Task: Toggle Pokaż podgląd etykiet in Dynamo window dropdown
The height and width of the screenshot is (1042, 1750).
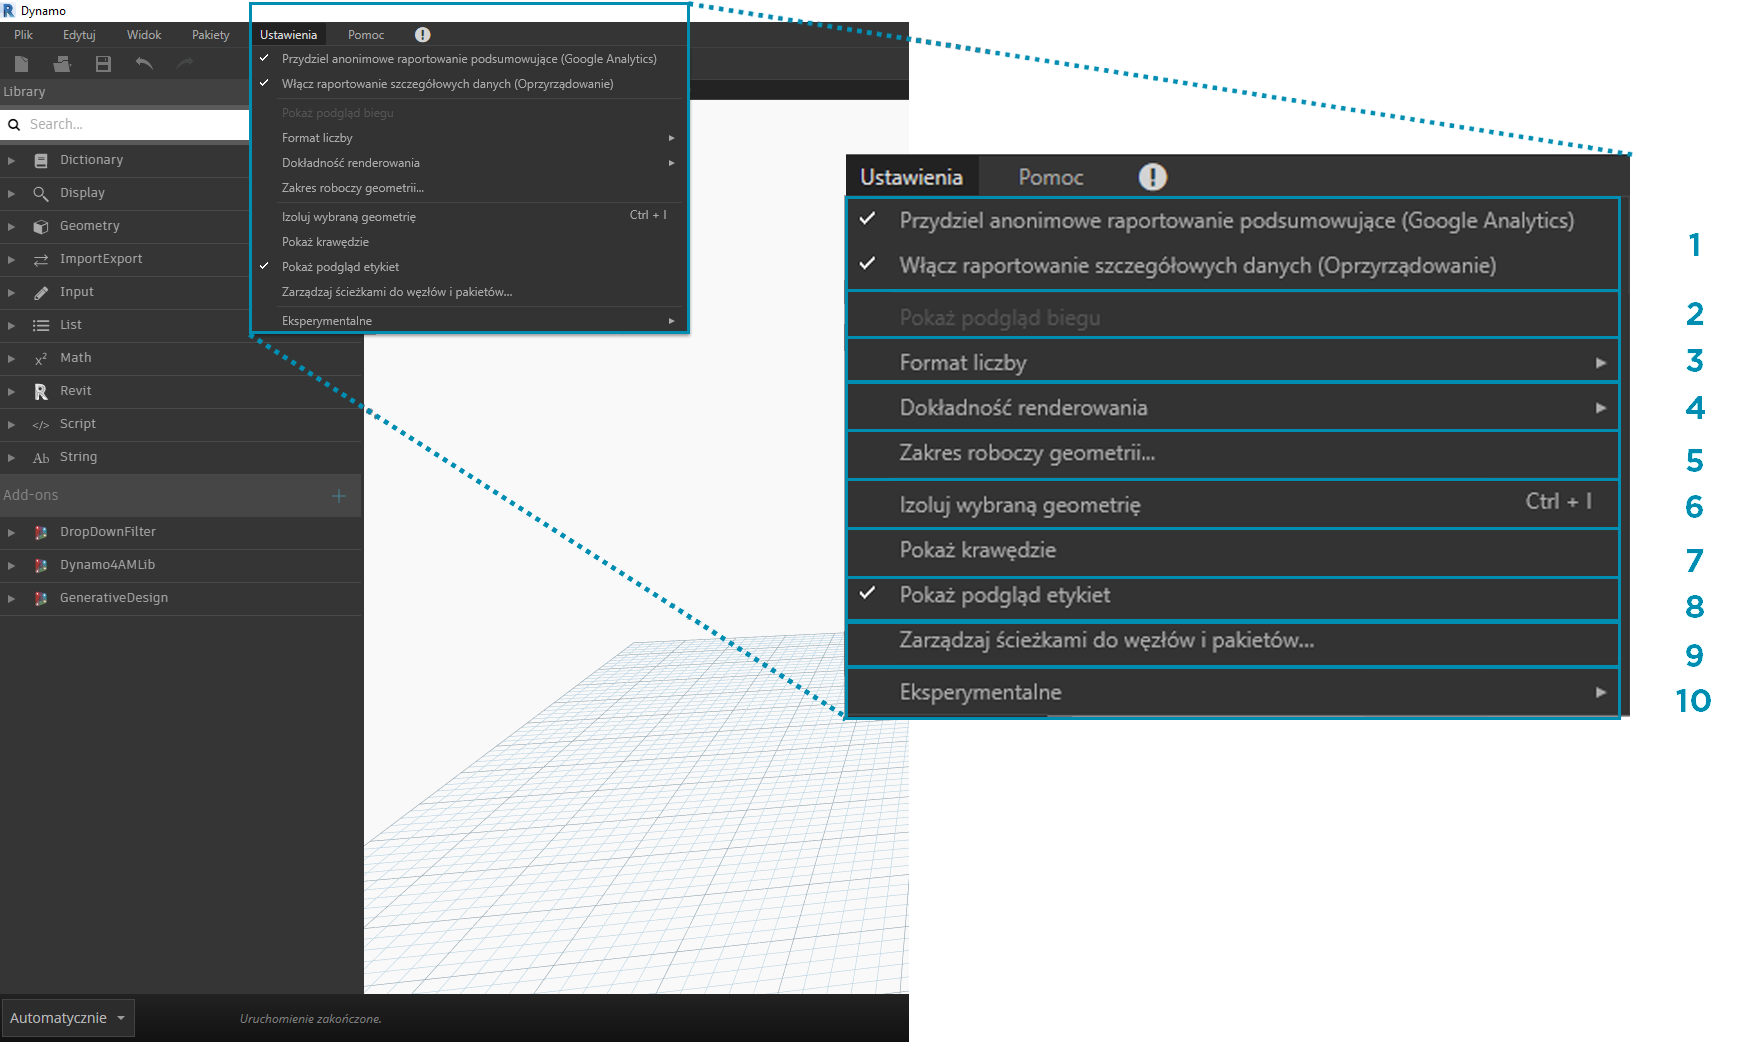Action: tap(469, 267)
